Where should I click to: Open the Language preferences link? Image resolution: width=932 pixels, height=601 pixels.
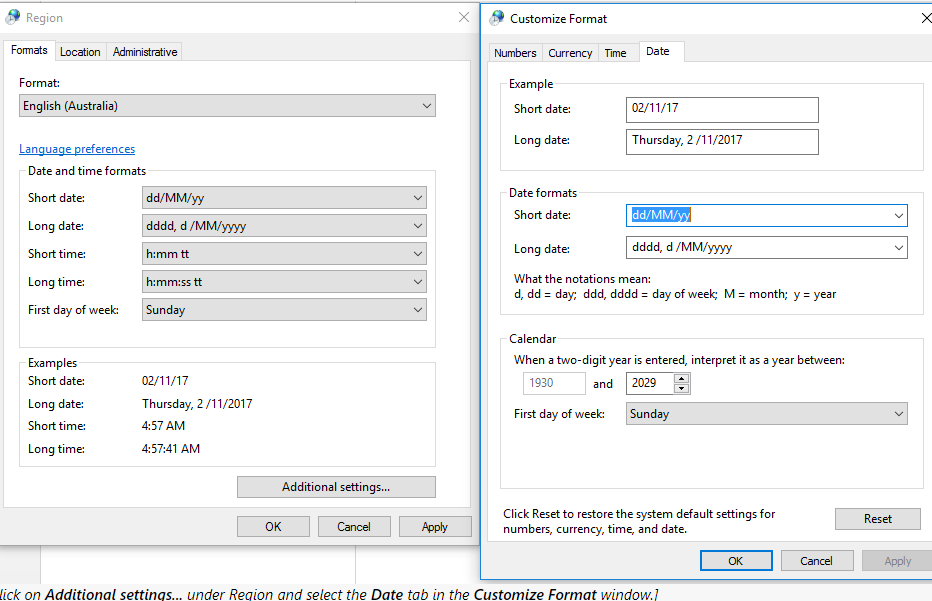pyautogui.click(x=77, y=149)
